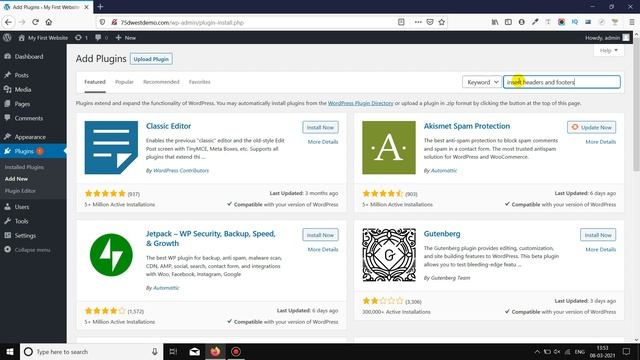Expand the Help dropdown tab

tap(609, 51)
